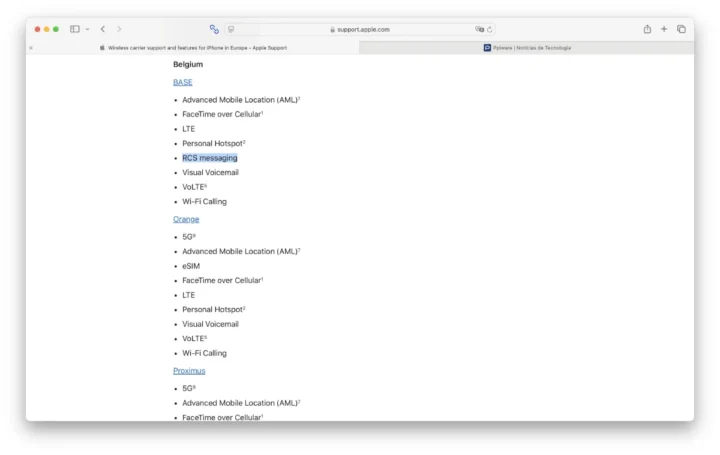Click the blue link extension icon in the toolbar

pyautogui.click(x=214, y=29)
